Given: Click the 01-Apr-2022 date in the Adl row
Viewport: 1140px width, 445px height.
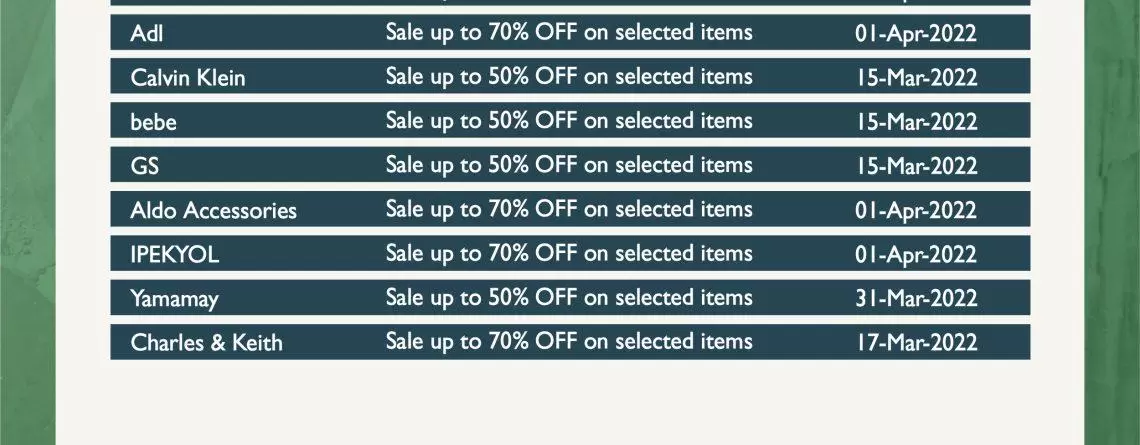Looking at the screenshot, I should point(916,34).
